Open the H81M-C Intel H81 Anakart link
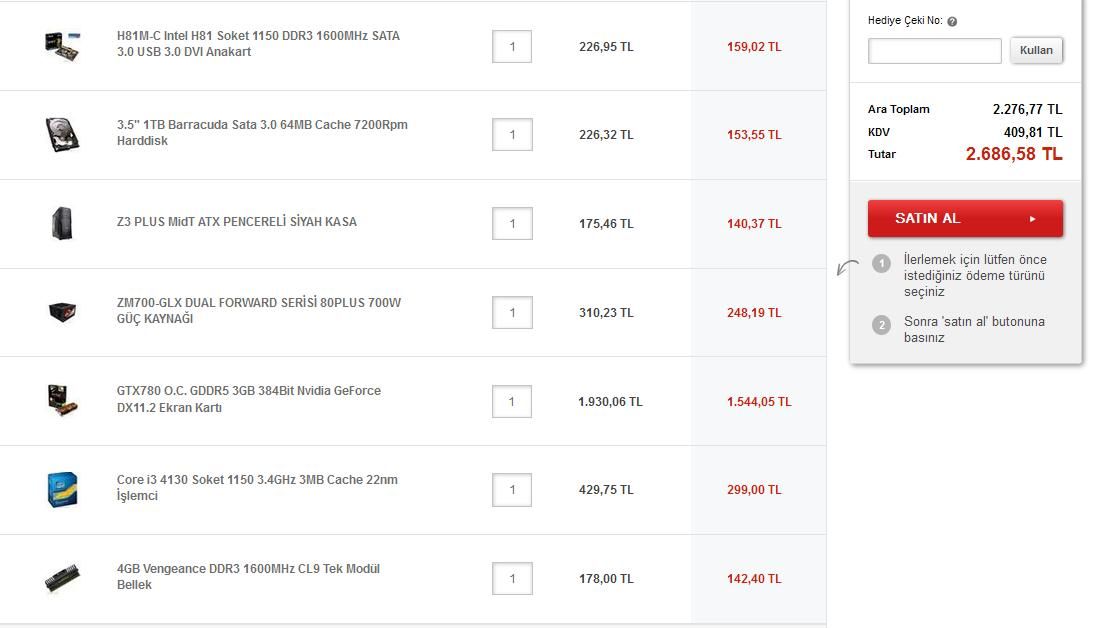1095x628 pixels. 258,44
